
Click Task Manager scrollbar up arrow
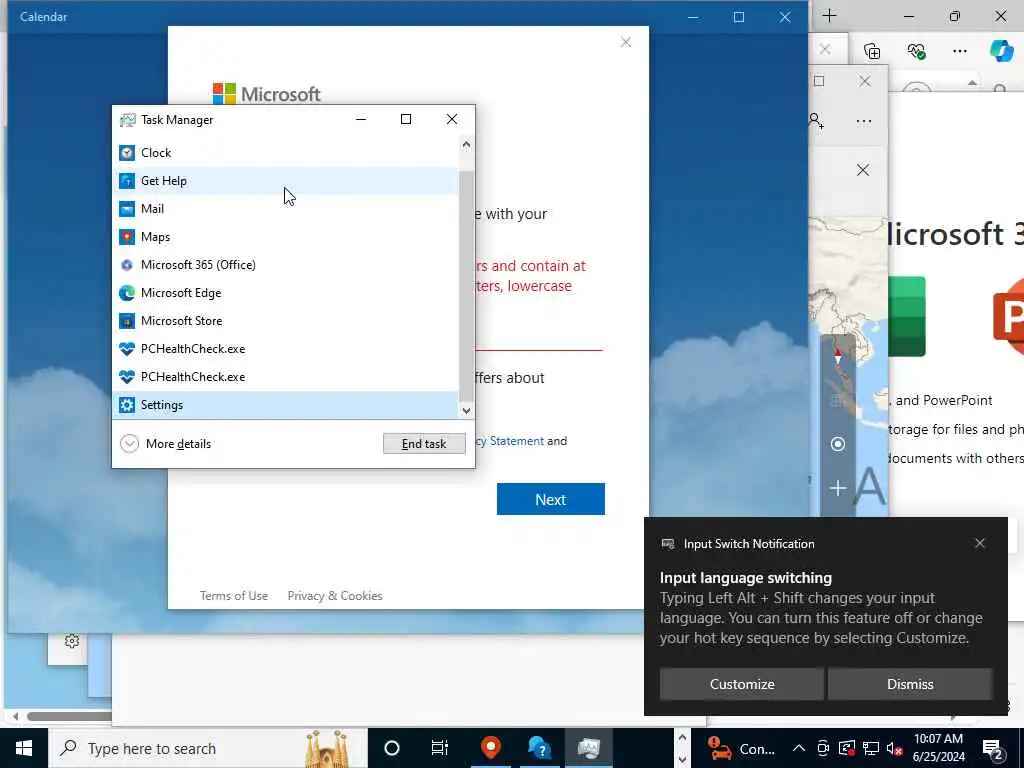point(466,145)
